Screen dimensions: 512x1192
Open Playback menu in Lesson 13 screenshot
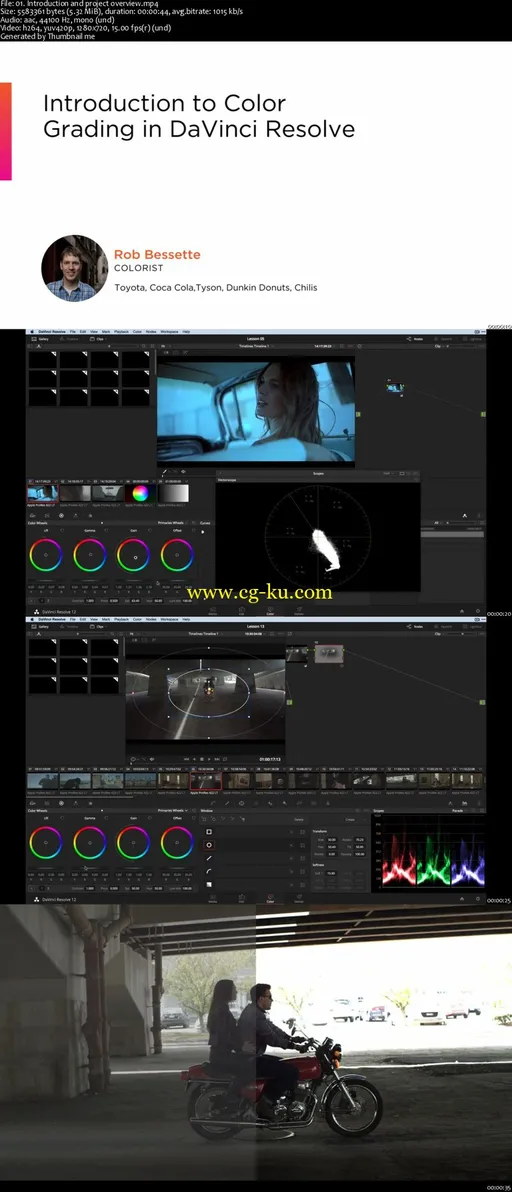[x=122, y=619]
